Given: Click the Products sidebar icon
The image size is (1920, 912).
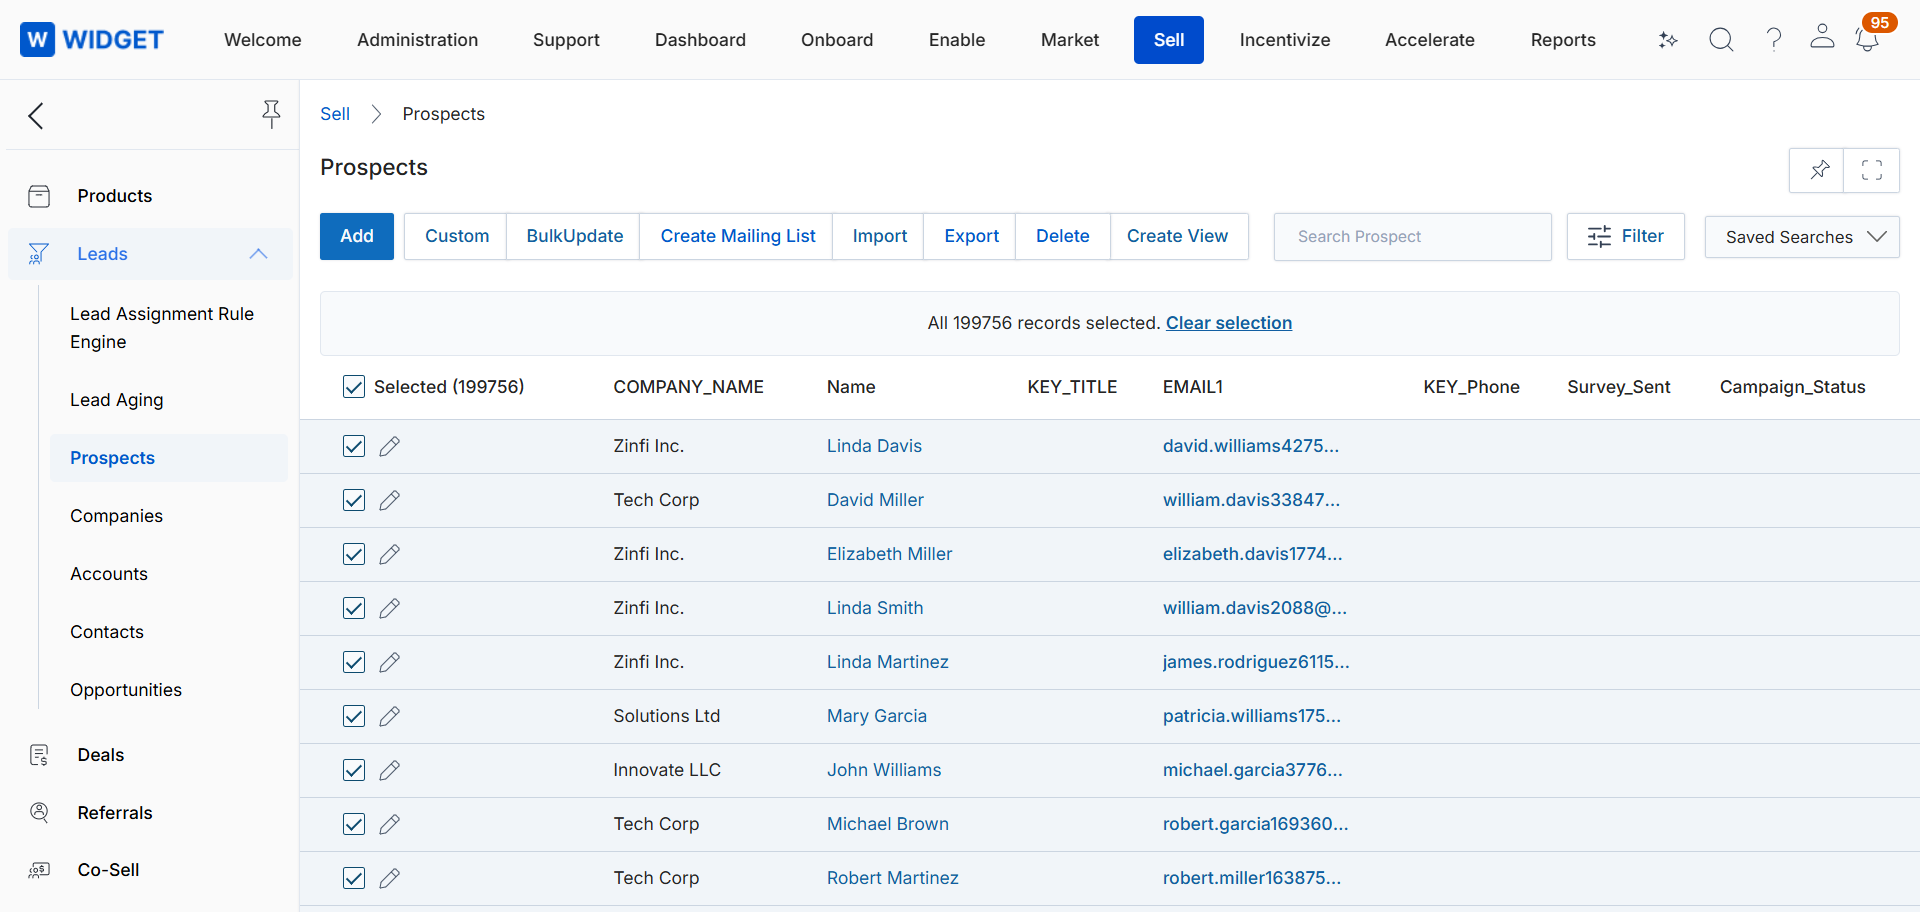Looking at the screenshot, I should click(39, 196).
